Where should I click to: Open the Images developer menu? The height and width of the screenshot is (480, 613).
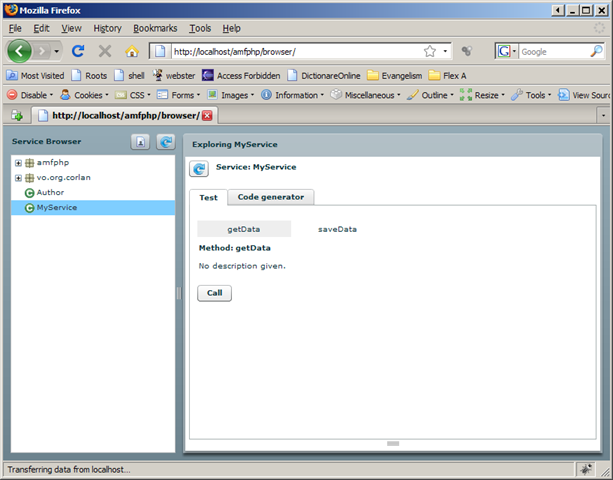[x=230, y=95]
